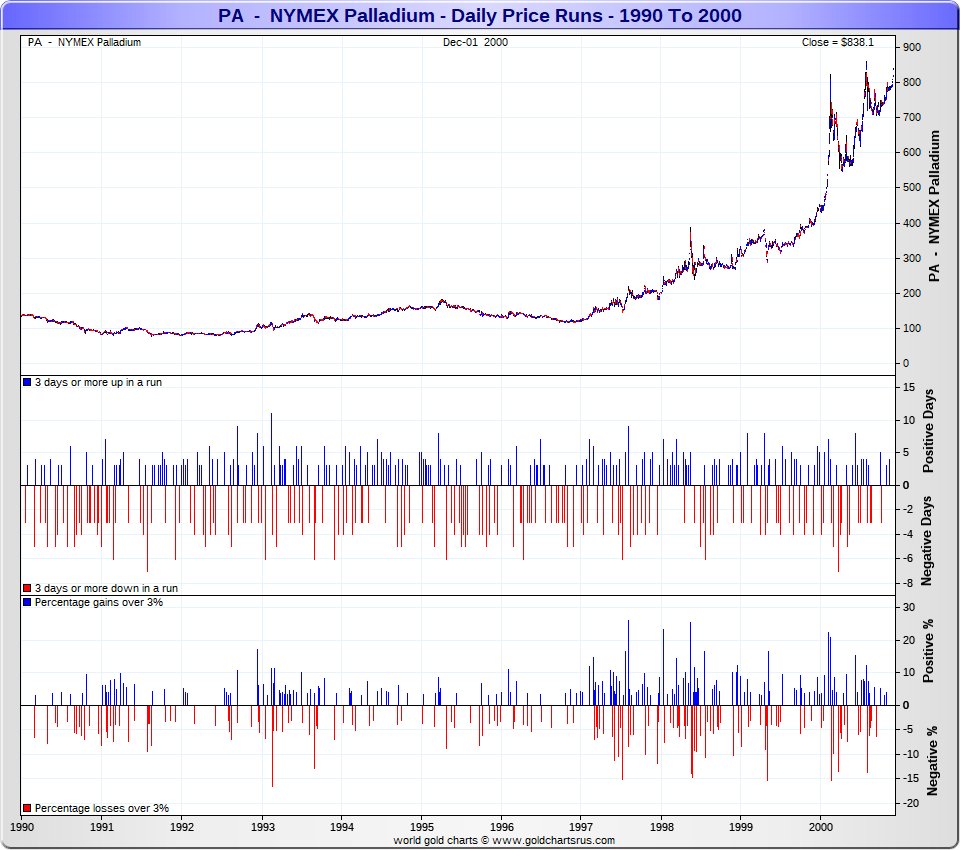The height and width of the screenshot is (850, 960).
Task: Click the 'PA - NYMEX Palladium' label at top left
Action: (84, 42)
